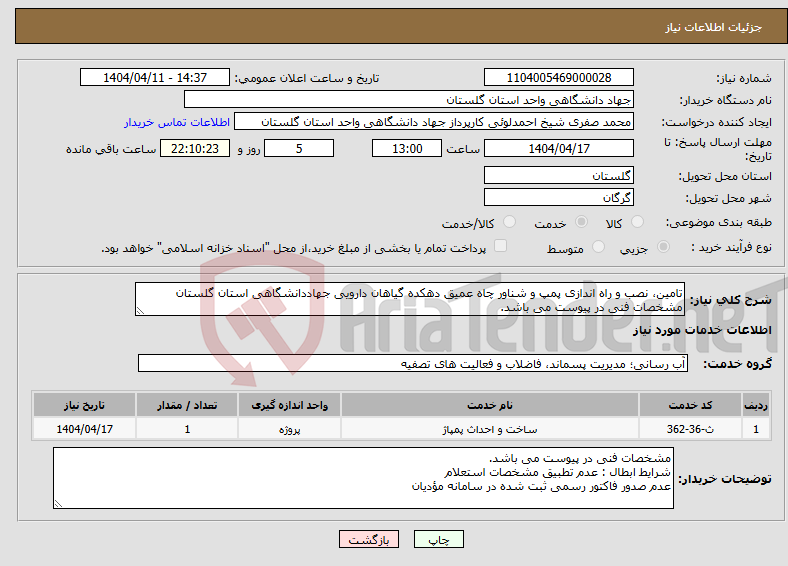Screen dimensions: 788x566
Task: Click the ساعت باقی مانده label
Action: click(111, 149)
